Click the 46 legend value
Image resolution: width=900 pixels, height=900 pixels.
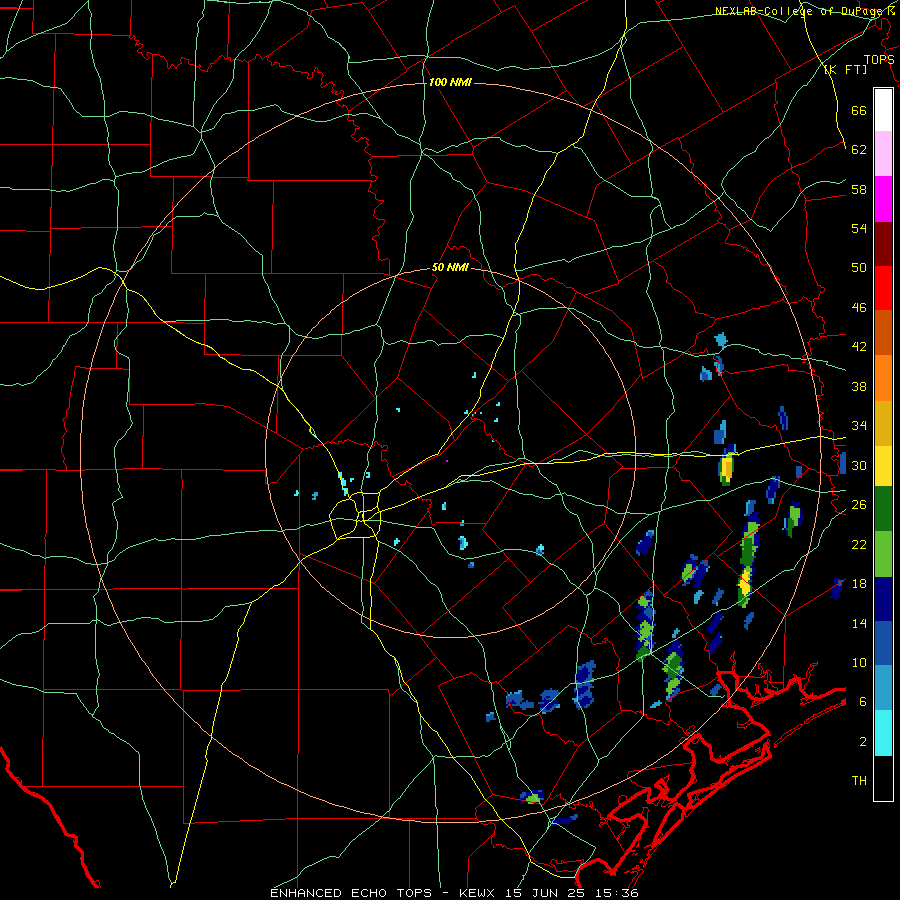pos(859,308)
